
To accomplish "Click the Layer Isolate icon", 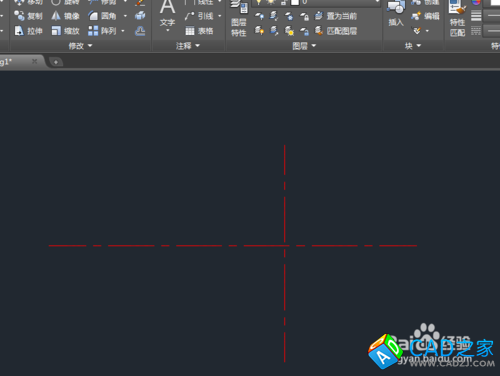I will 274,16.
